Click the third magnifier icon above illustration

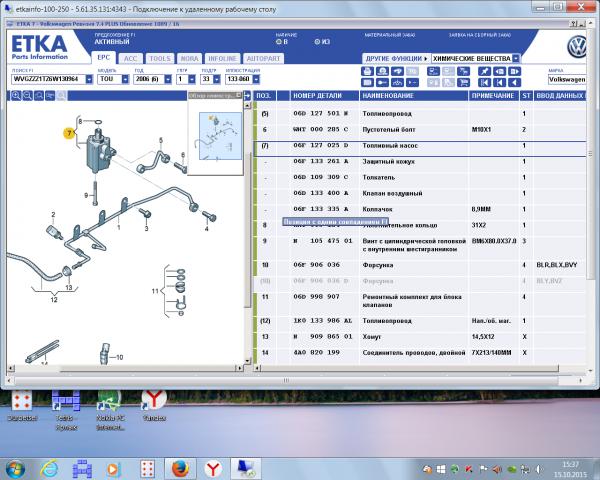[39, 96]
